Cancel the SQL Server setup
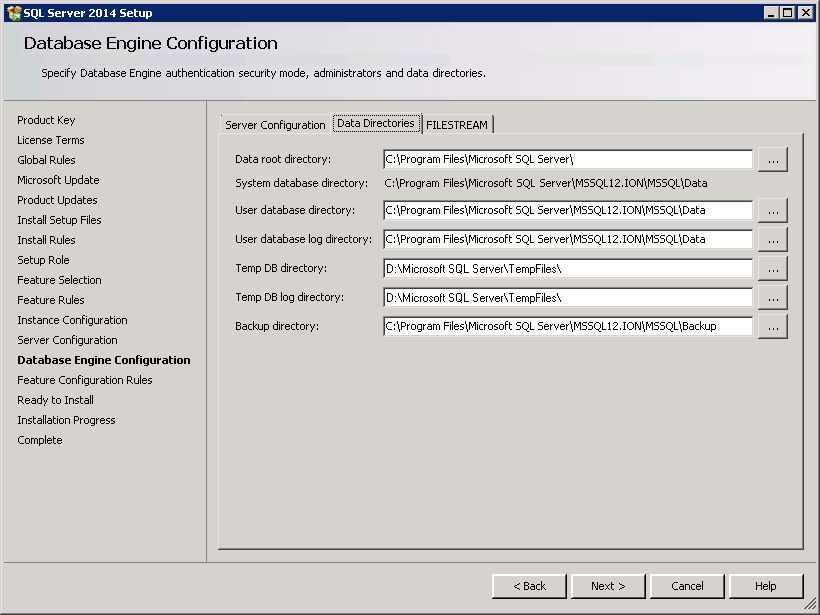Viewport: 820px width, 615px height. (x=687, y=586)
